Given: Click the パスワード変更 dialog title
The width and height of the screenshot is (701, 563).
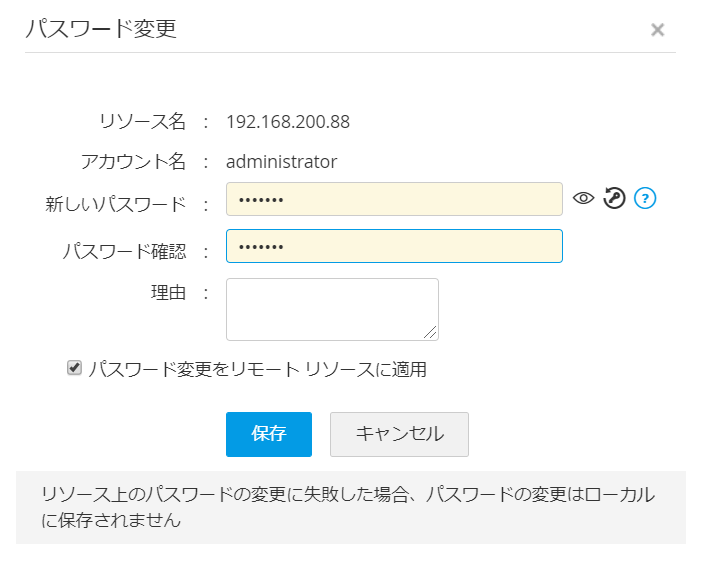Looking at the screenshot, I should point(101,29).
